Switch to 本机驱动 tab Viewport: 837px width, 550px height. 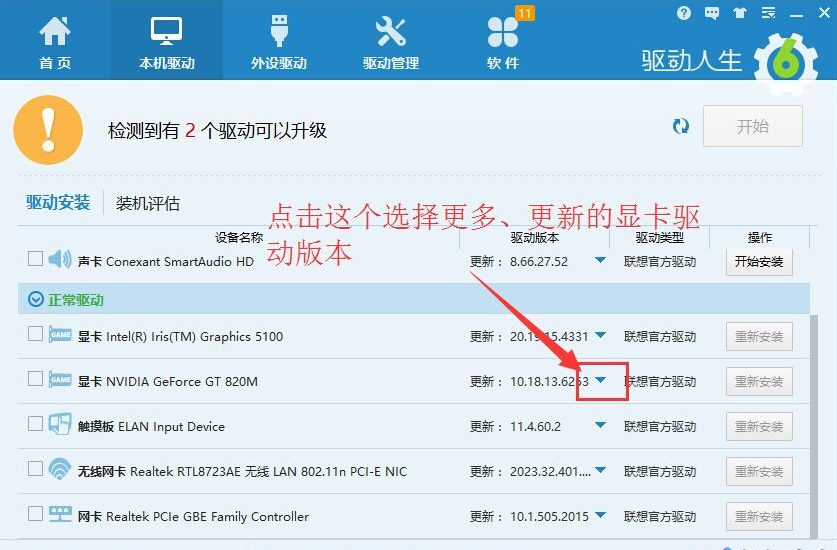coord(167,41)
